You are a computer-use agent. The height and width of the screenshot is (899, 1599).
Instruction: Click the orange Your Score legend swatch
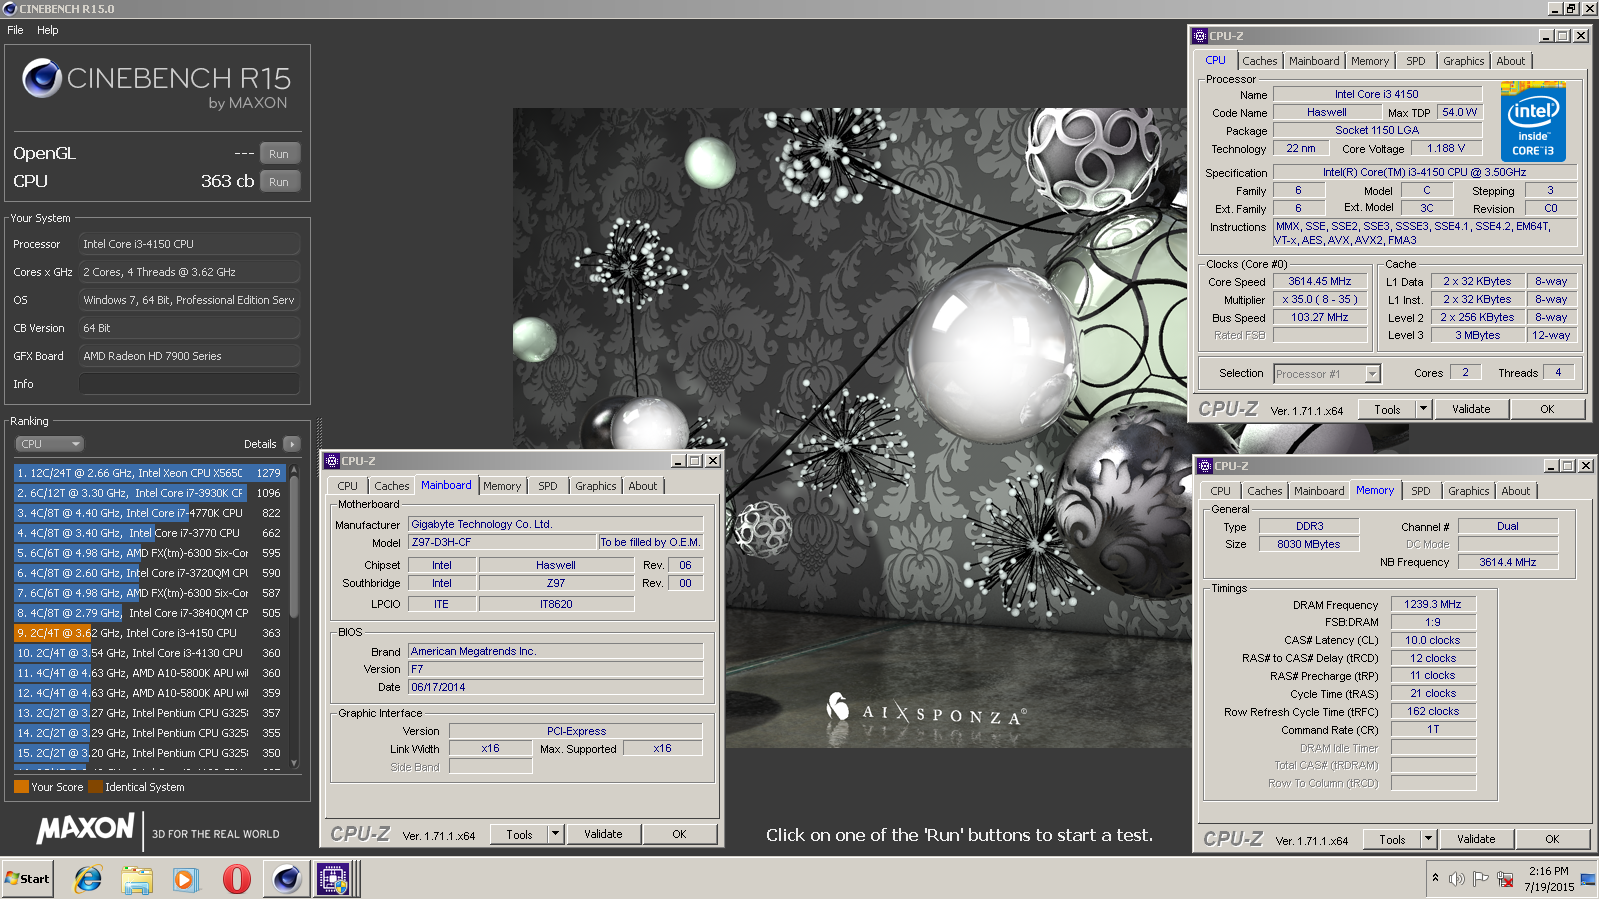(21, 787)
